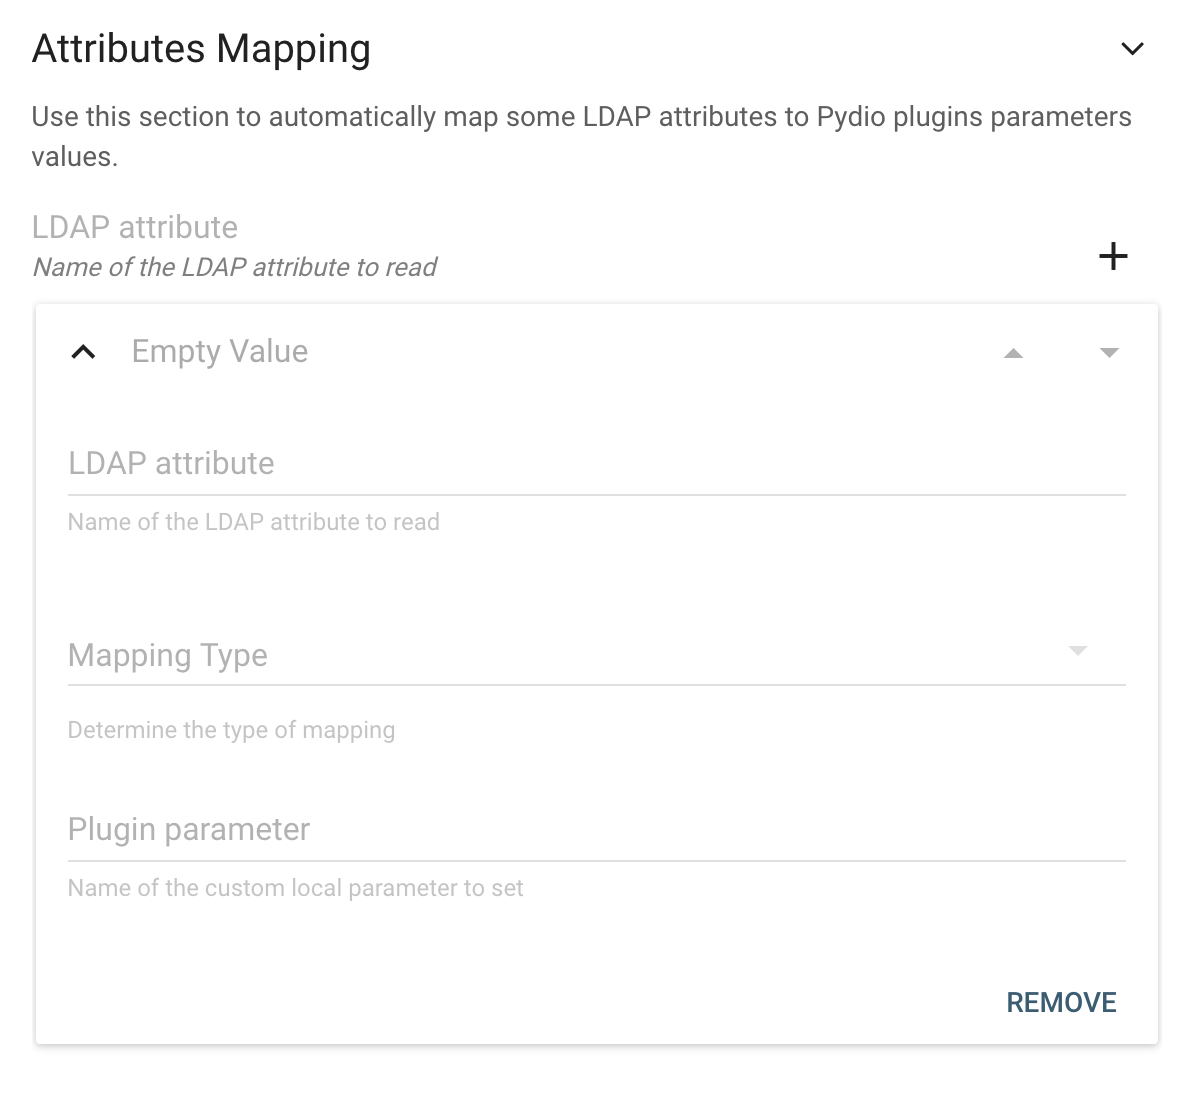Click the Mapping Type dropdown arrow
This screenshot has height=1094, width=1190.
(1078, 651)
